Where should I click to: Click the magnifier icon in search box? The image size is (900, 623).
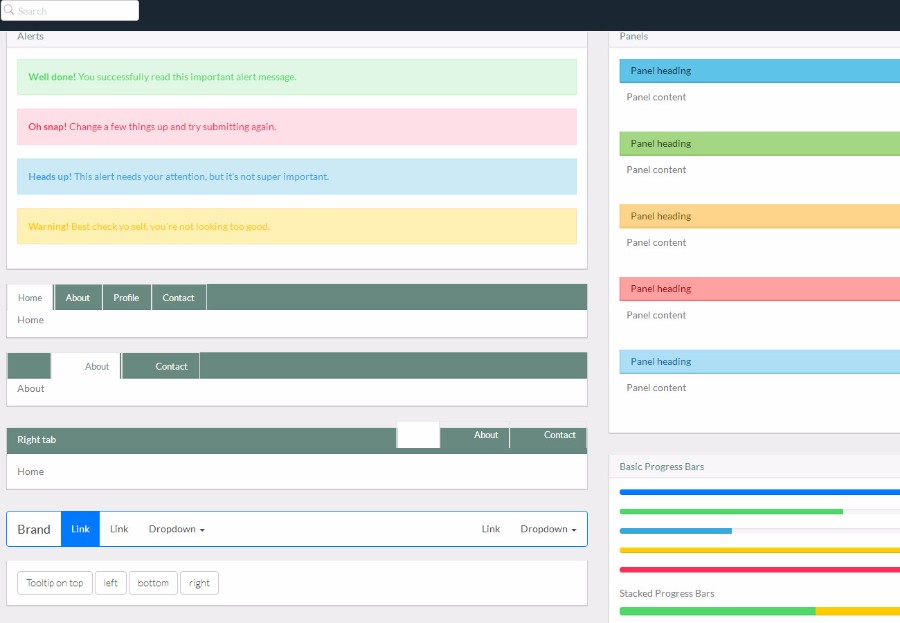(9, 10)
